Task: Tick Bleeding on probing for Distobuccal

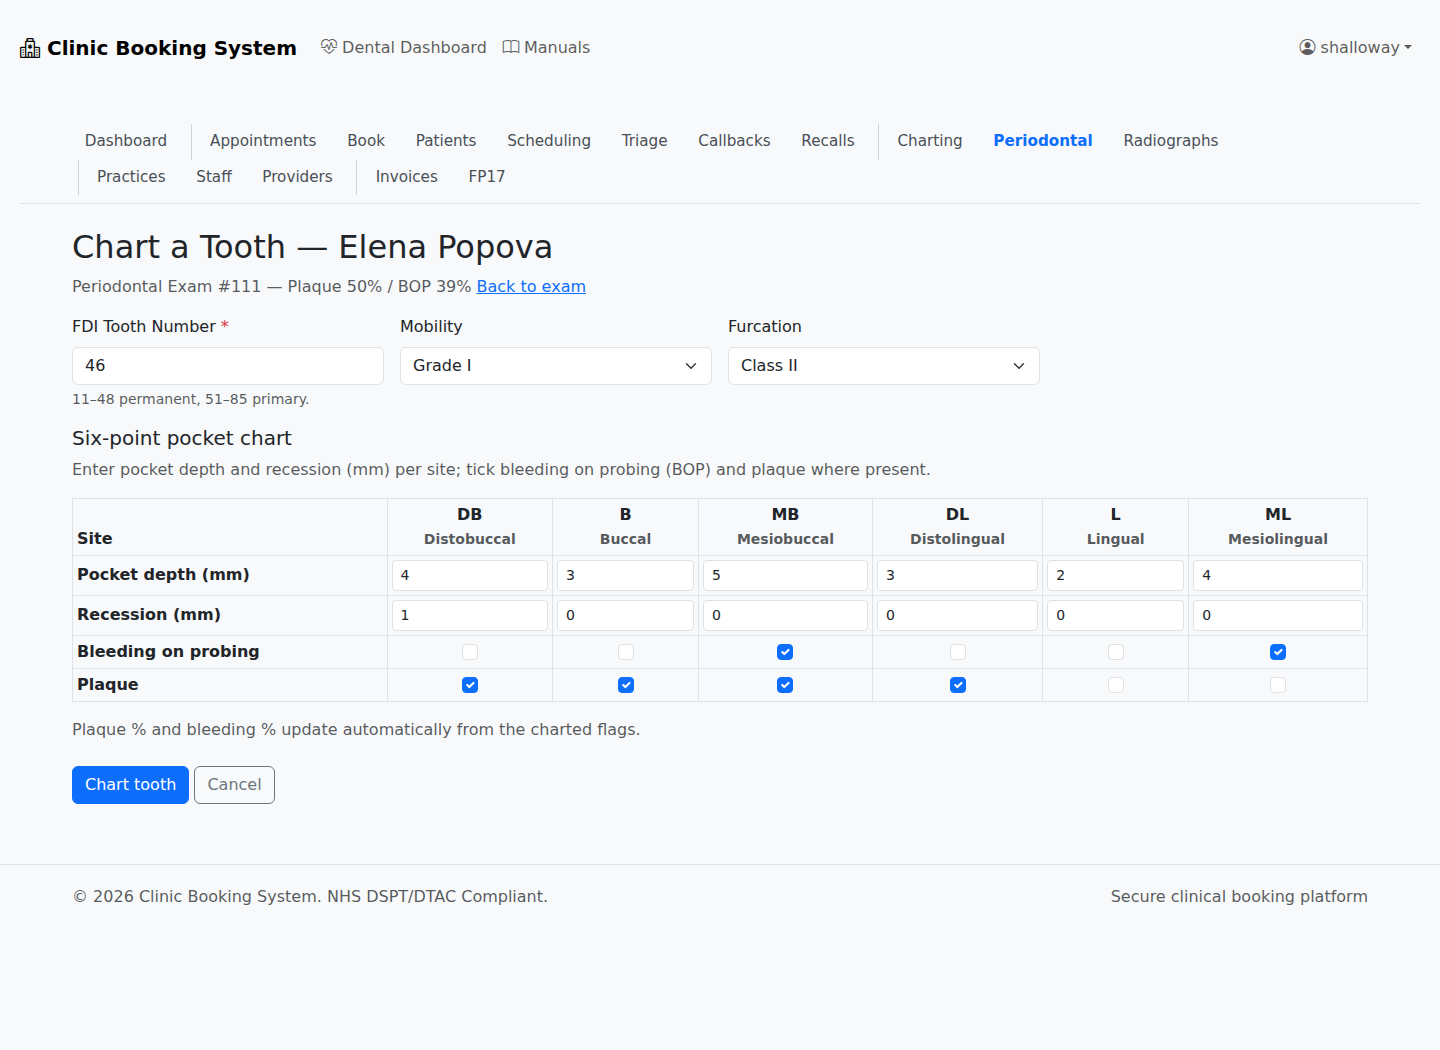Action: coord(470,652)
